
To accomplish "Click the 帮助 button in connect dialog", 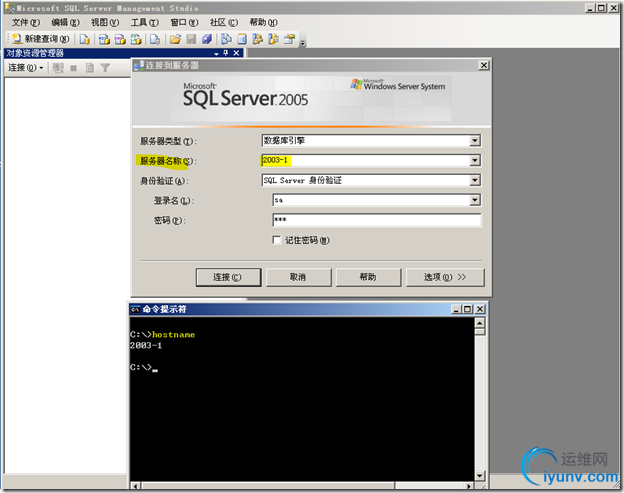I will (x=369, y=277).
